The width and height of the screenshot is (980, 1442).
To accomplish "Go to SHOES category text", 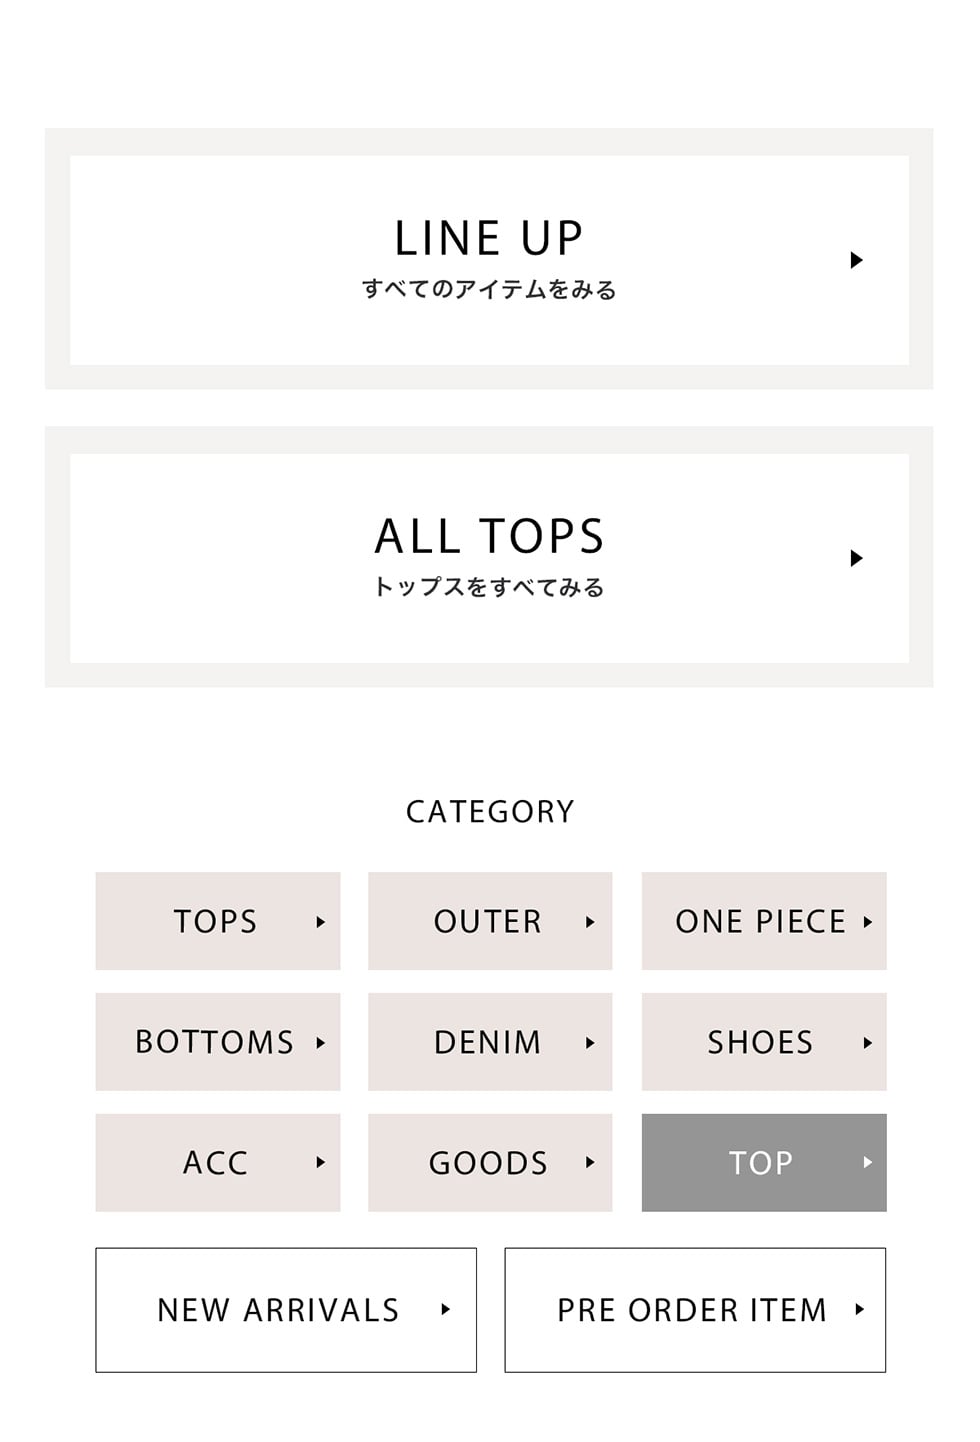I will click(x=760, y=1042).
